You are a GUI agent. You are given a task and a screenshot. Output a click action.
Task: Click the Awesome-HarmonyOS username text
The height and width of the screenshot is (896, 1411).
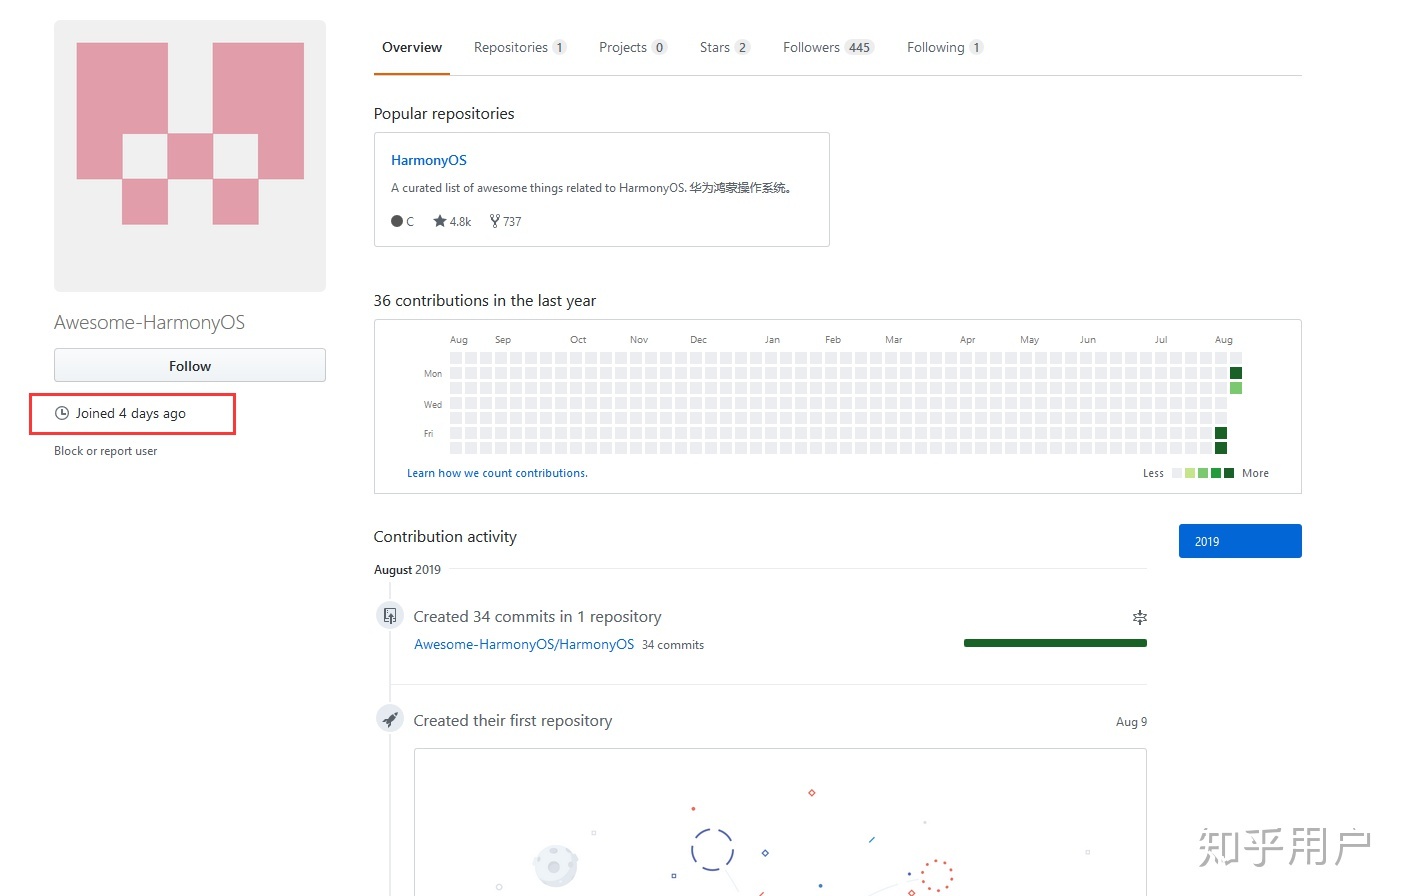(x=149, y=322)
